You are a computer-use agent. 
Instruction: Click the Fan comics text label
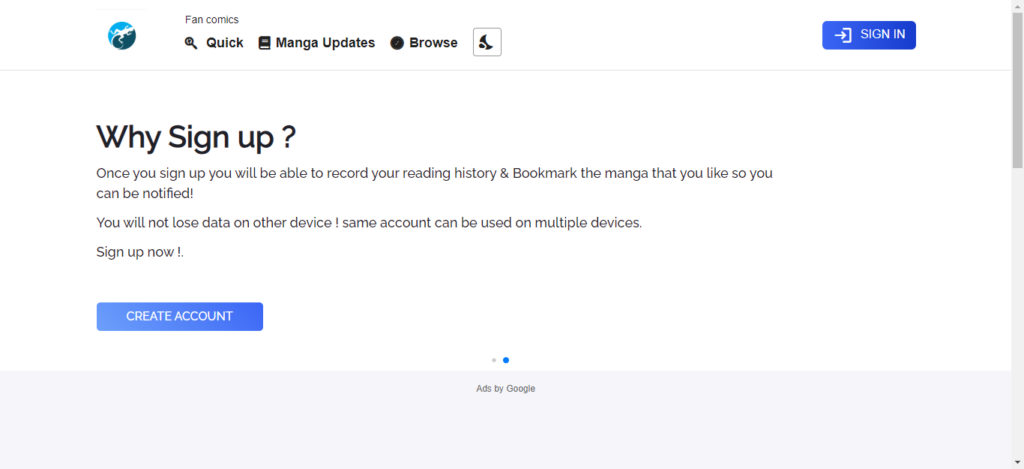coord(212,20)
